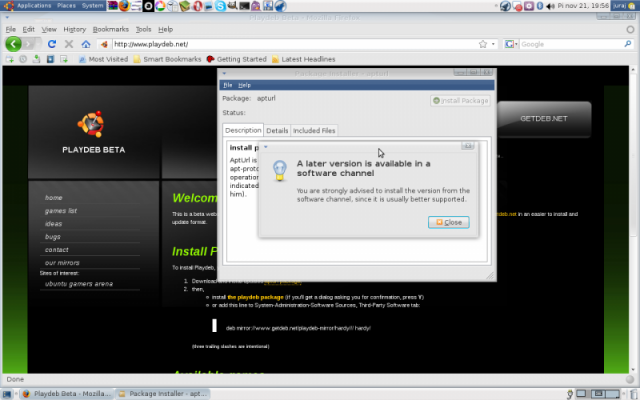Viewport: 640px width, 400px height.
Task: Switch to the Included Files tab
Action: click(x=314, y=131)
